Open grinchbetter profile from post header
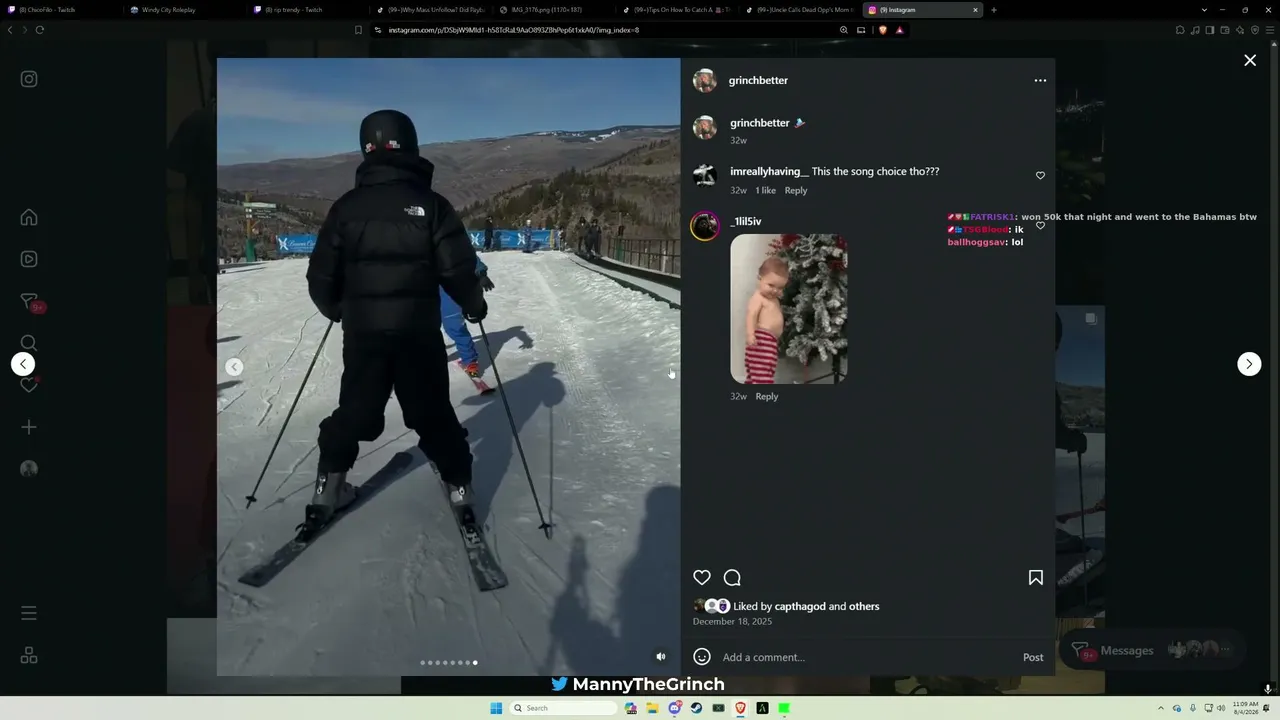 [x=758, y=81]
